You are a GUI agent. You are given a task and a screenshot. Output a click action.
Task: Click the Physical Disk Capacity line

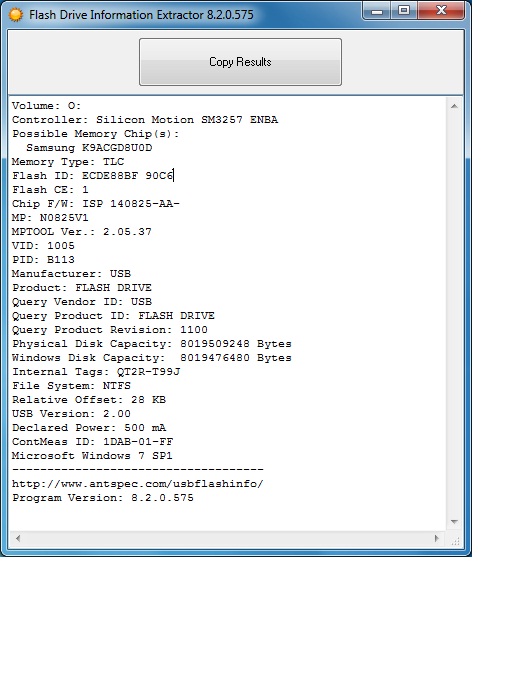[x=152, y=344]
